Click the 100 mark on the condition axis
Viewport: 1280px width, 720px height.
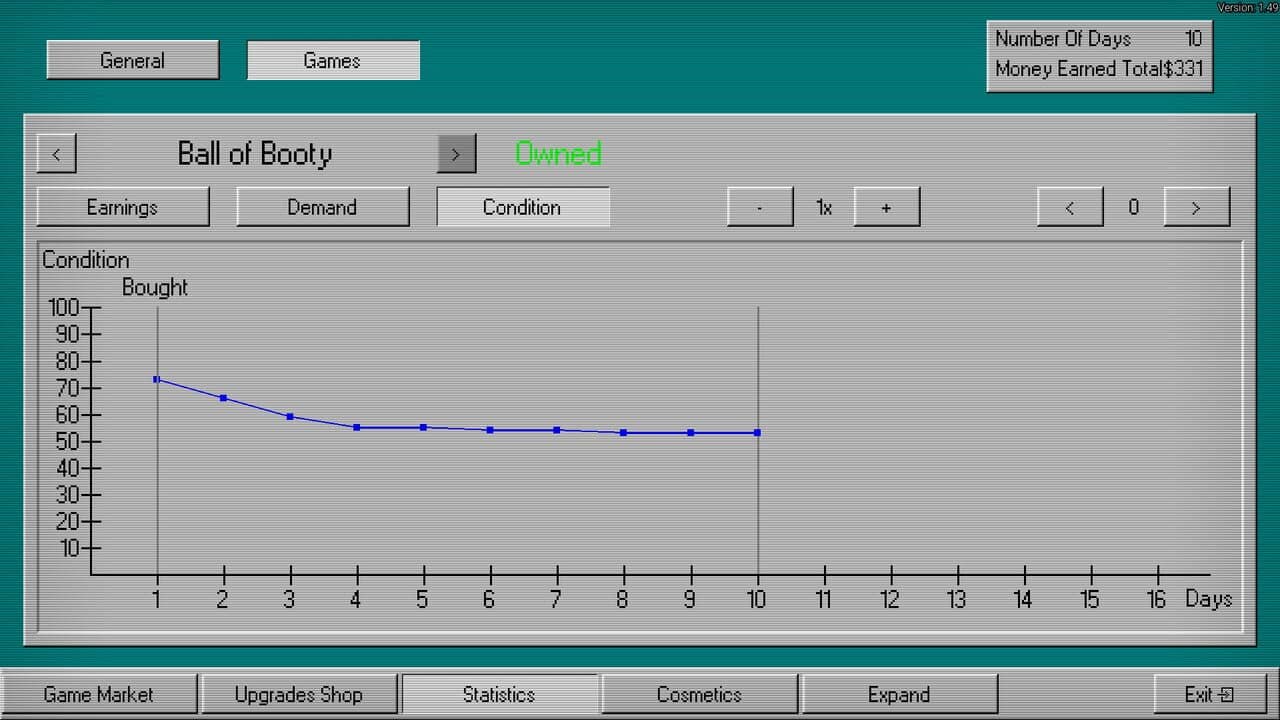(x=63, y=307)
